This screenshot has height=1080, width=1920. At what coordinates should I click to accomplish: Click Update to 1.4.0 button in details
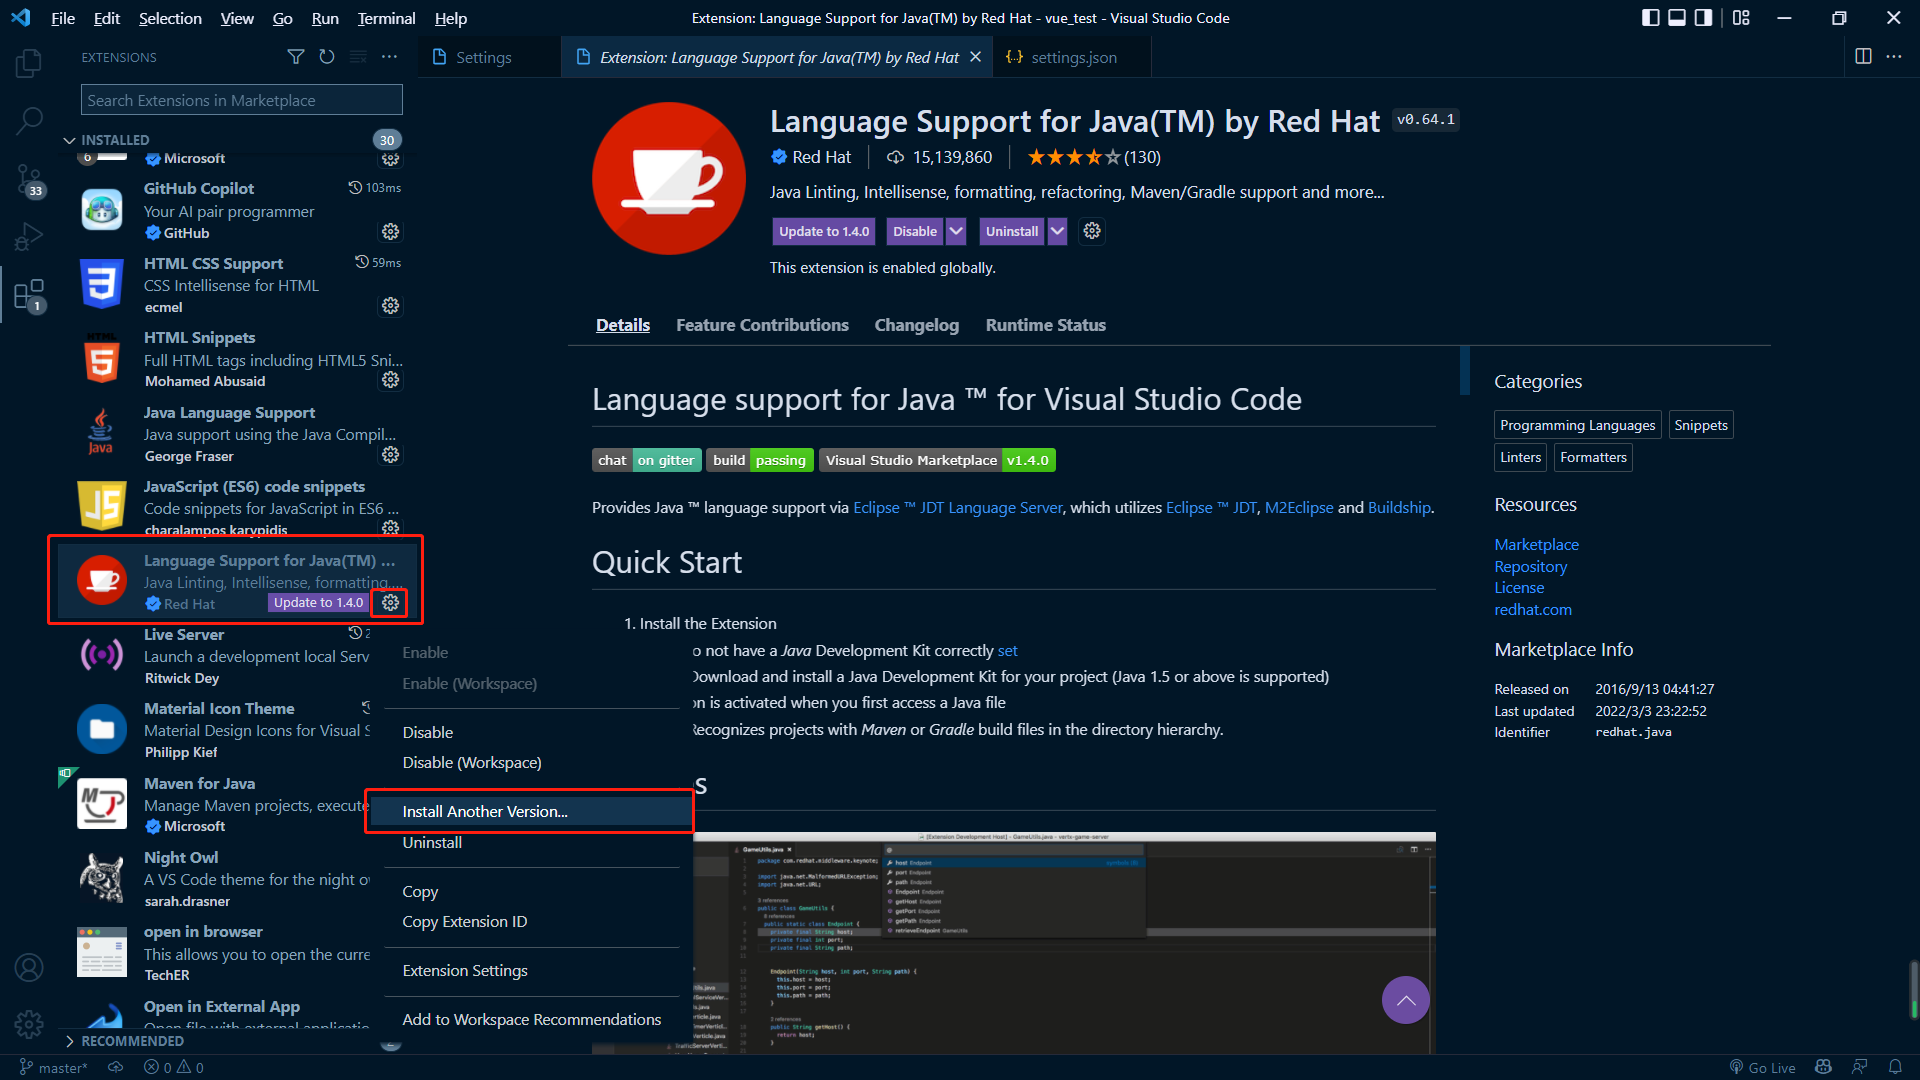pos(824,231)
